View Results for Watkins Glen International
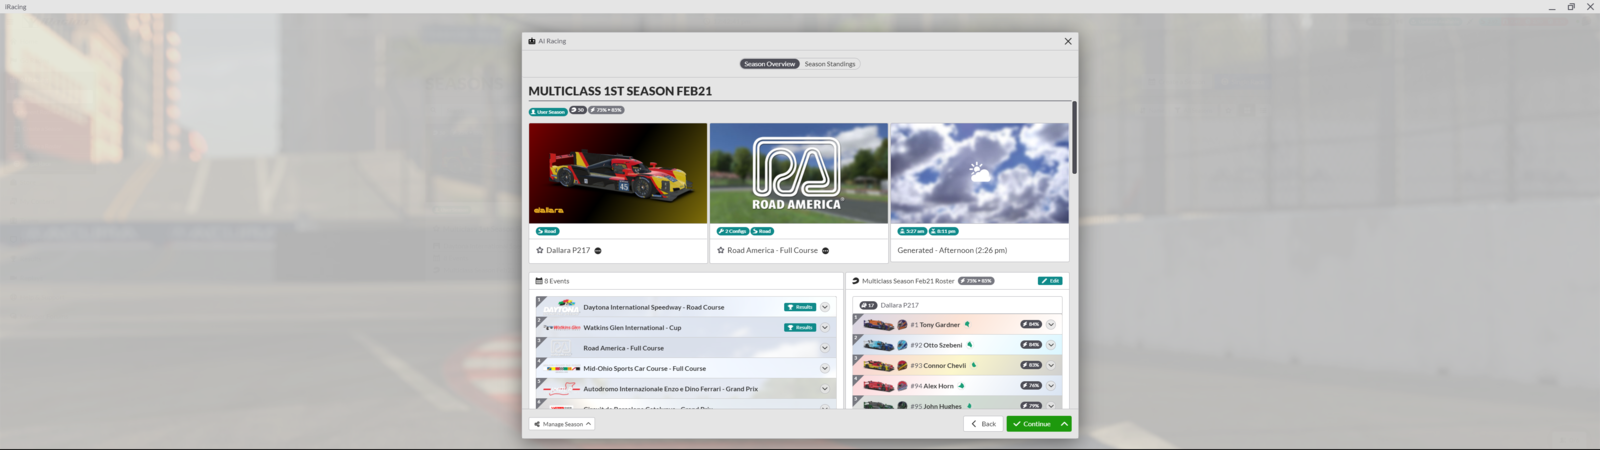 point(800,327)
